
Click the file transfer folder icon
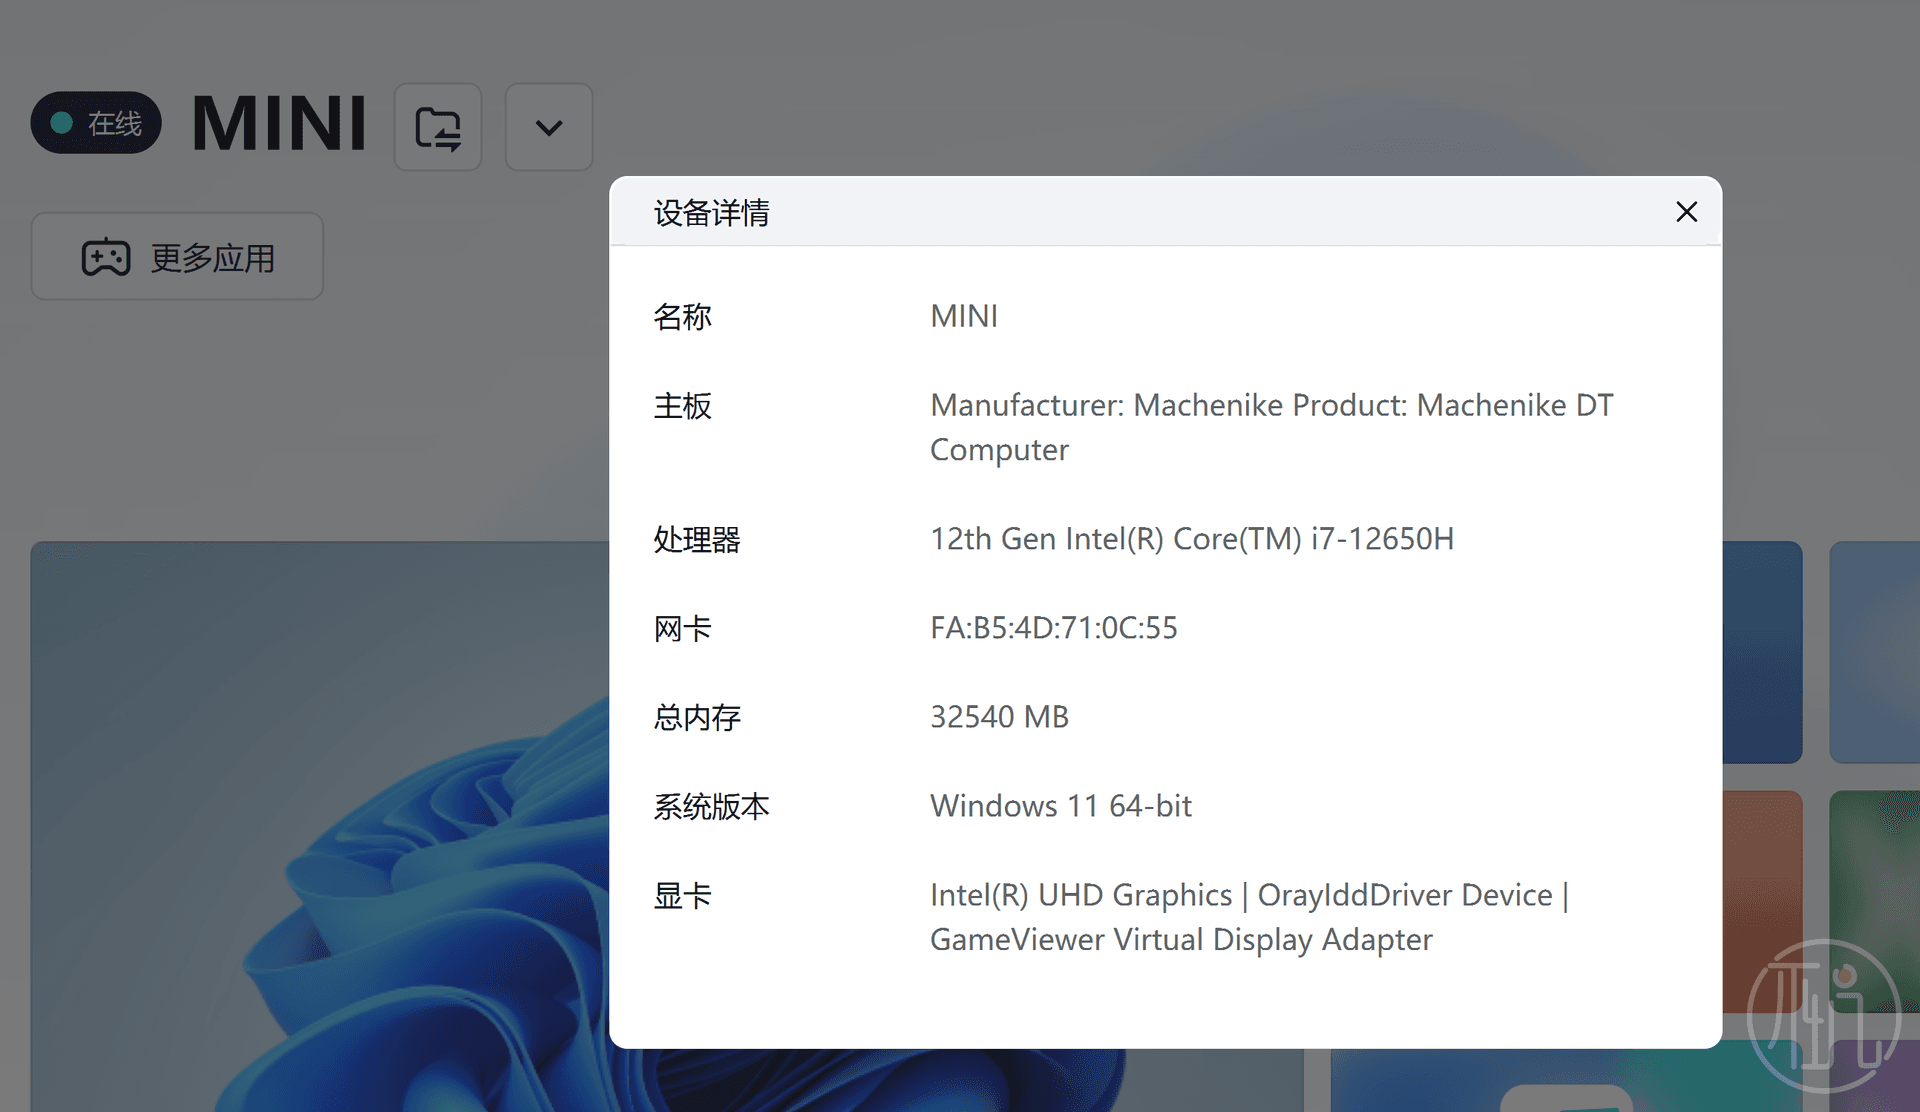438,127
